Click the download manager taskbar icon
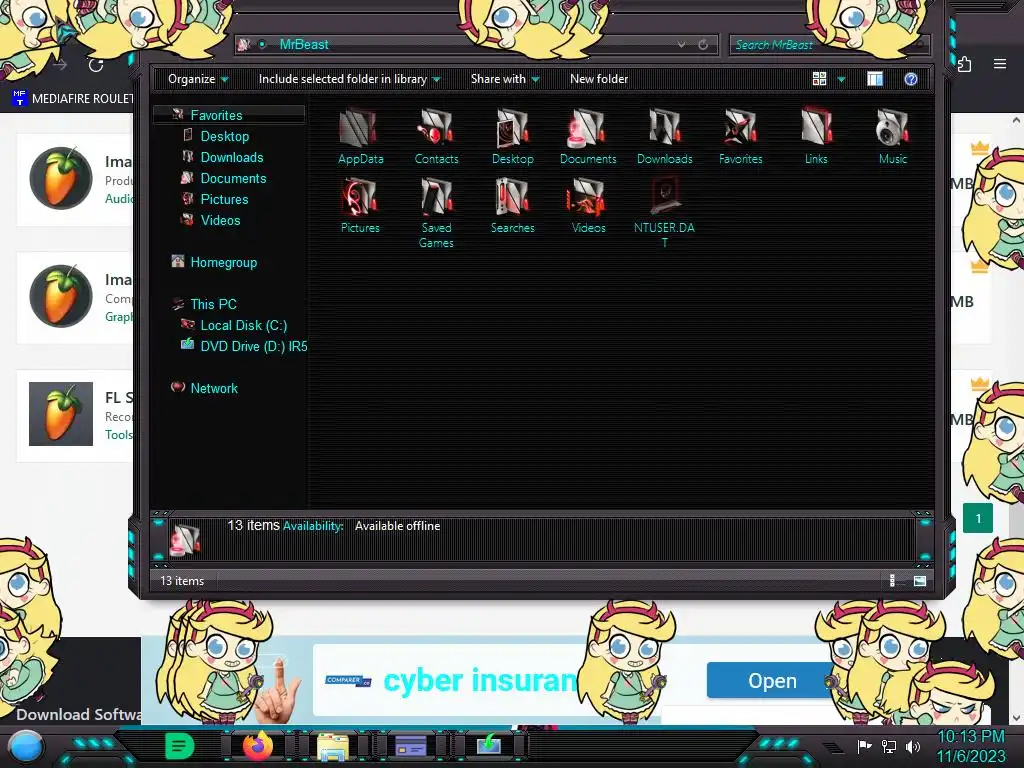1024x768 pixels. tap(488, 745)
